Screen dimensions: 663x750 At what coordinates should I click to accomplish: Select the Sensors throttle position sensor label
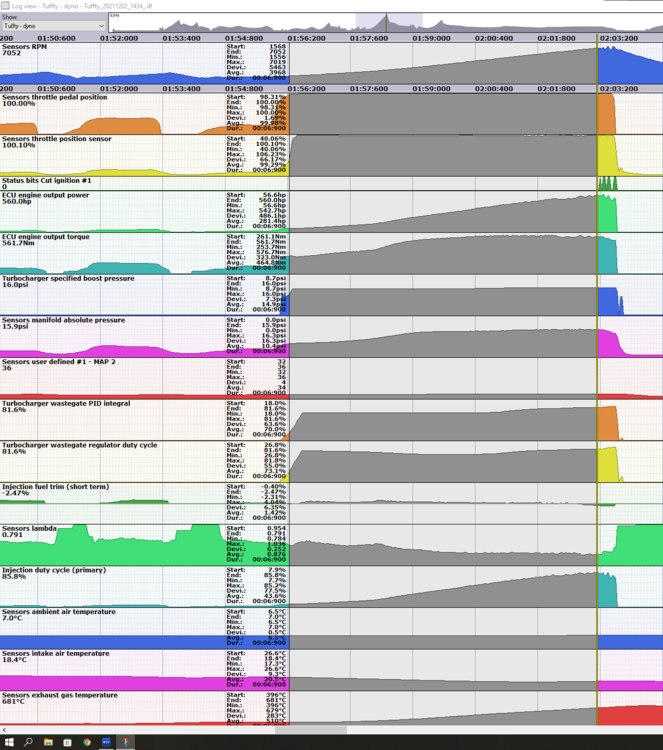click(56, 138)
